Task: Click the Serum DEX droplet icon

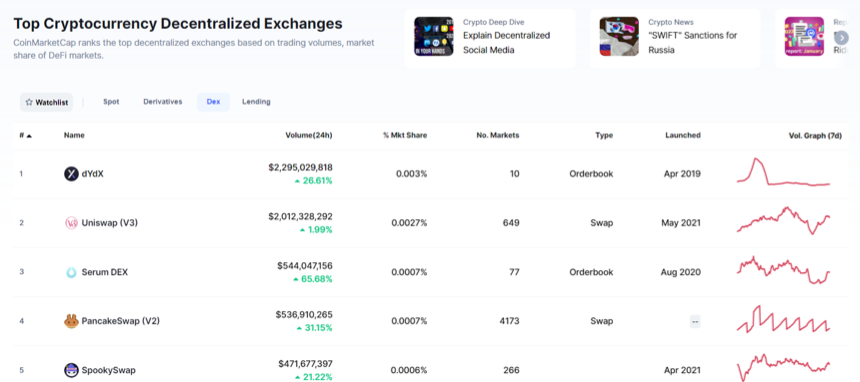Action: (71, 272)
